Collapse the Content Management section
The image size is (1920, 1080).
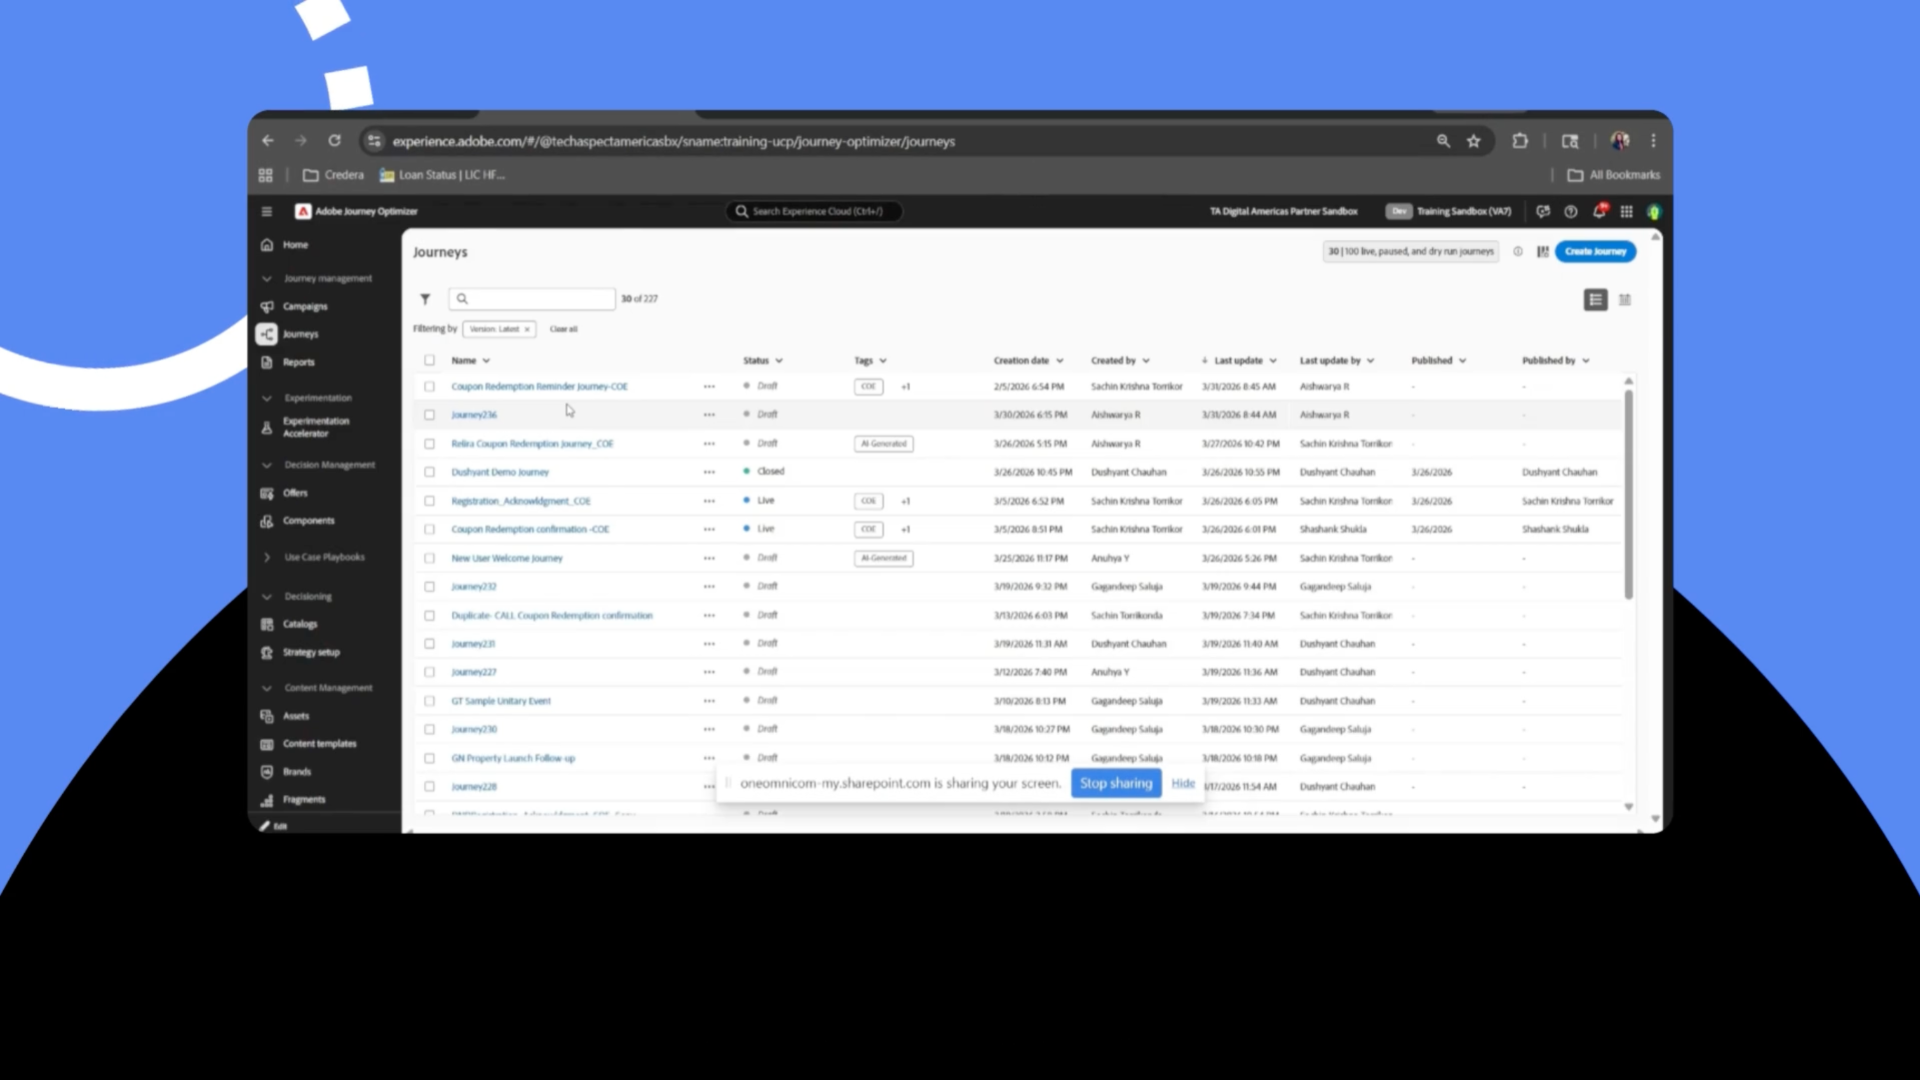[266, 688]
